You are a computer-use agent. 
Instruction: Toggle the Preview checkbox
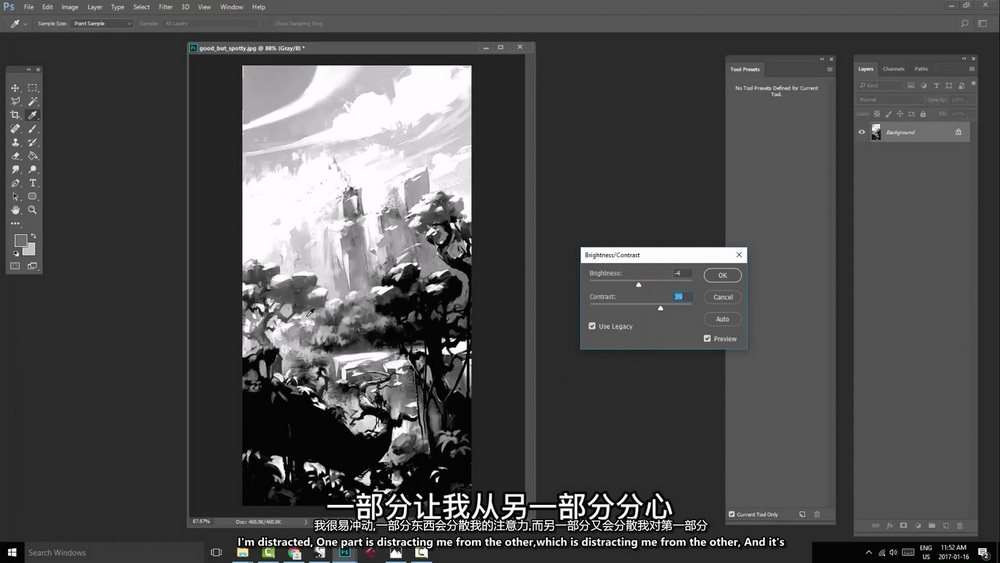coord(707,339)
